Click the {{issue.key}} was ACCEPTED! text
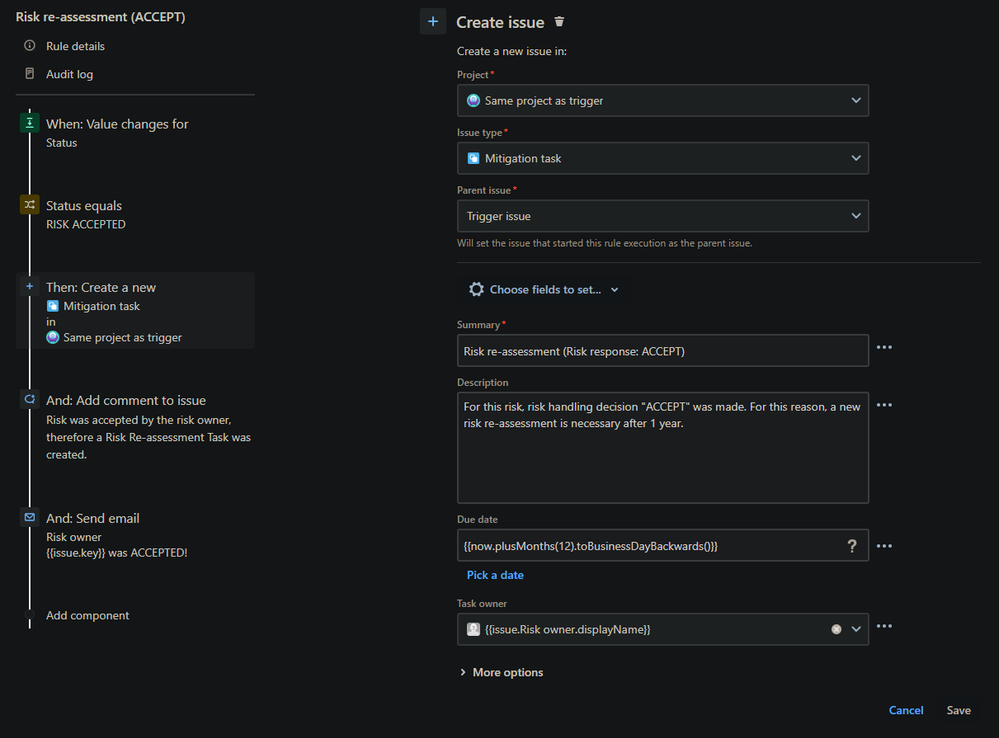This screenshot has width=999, height=738. 117,553
